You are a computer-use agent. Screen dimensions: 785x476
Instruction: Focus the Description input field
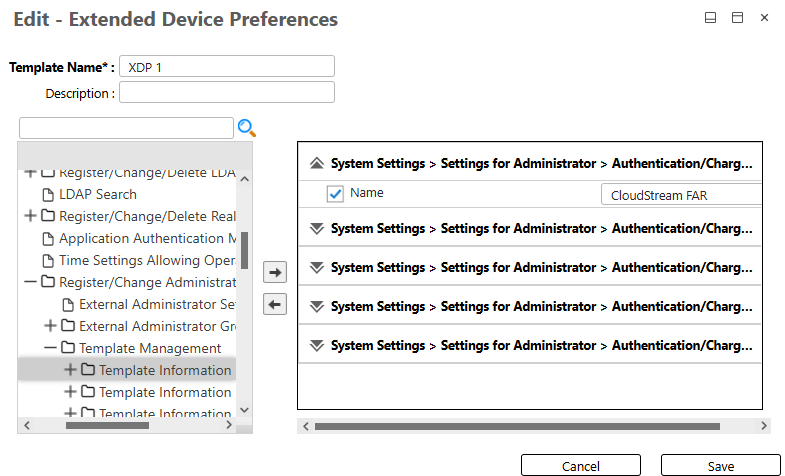[x=226, y=93]
